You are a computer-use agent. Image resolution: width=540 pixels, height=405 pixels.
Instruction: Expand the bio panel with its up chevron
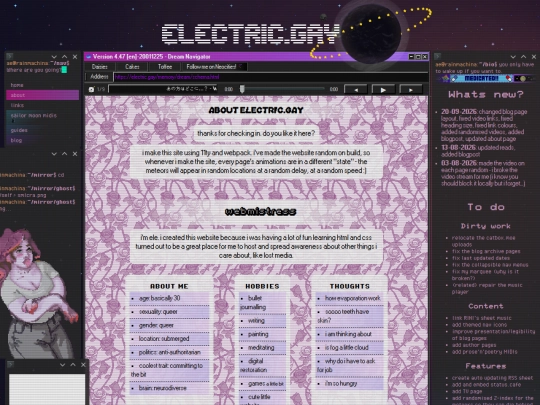523,57
